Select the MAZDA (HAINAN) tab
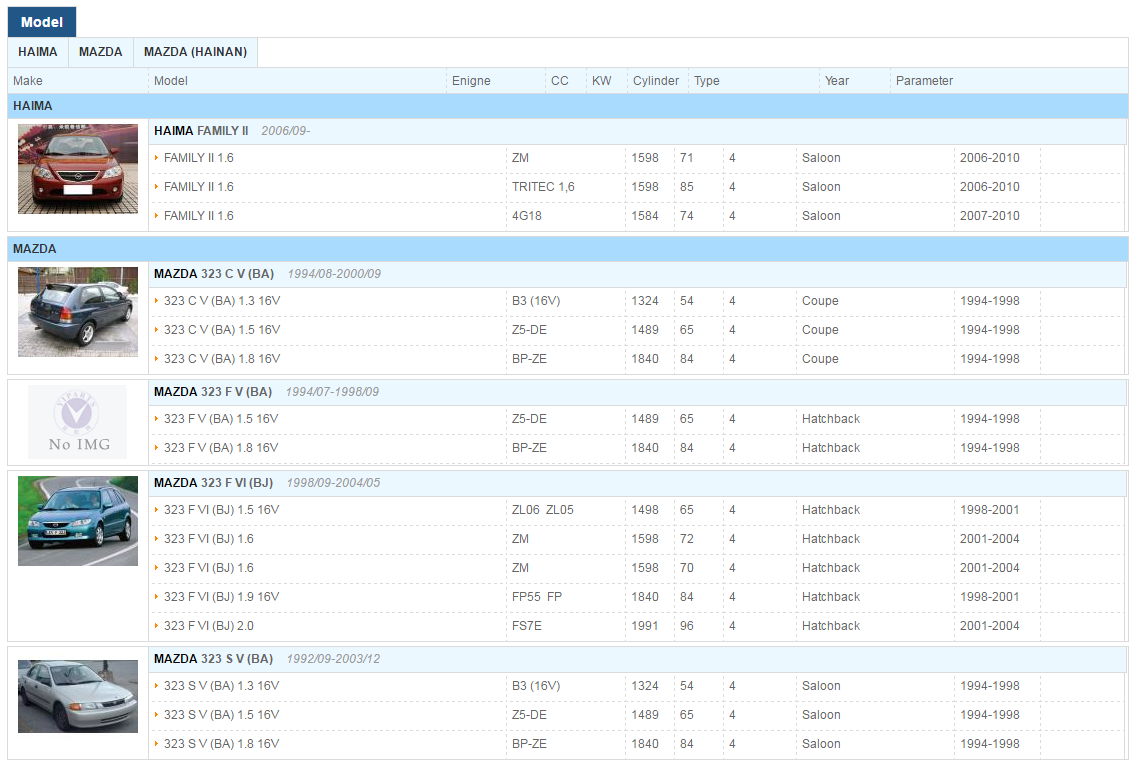1136x764 pixels. 196,52
